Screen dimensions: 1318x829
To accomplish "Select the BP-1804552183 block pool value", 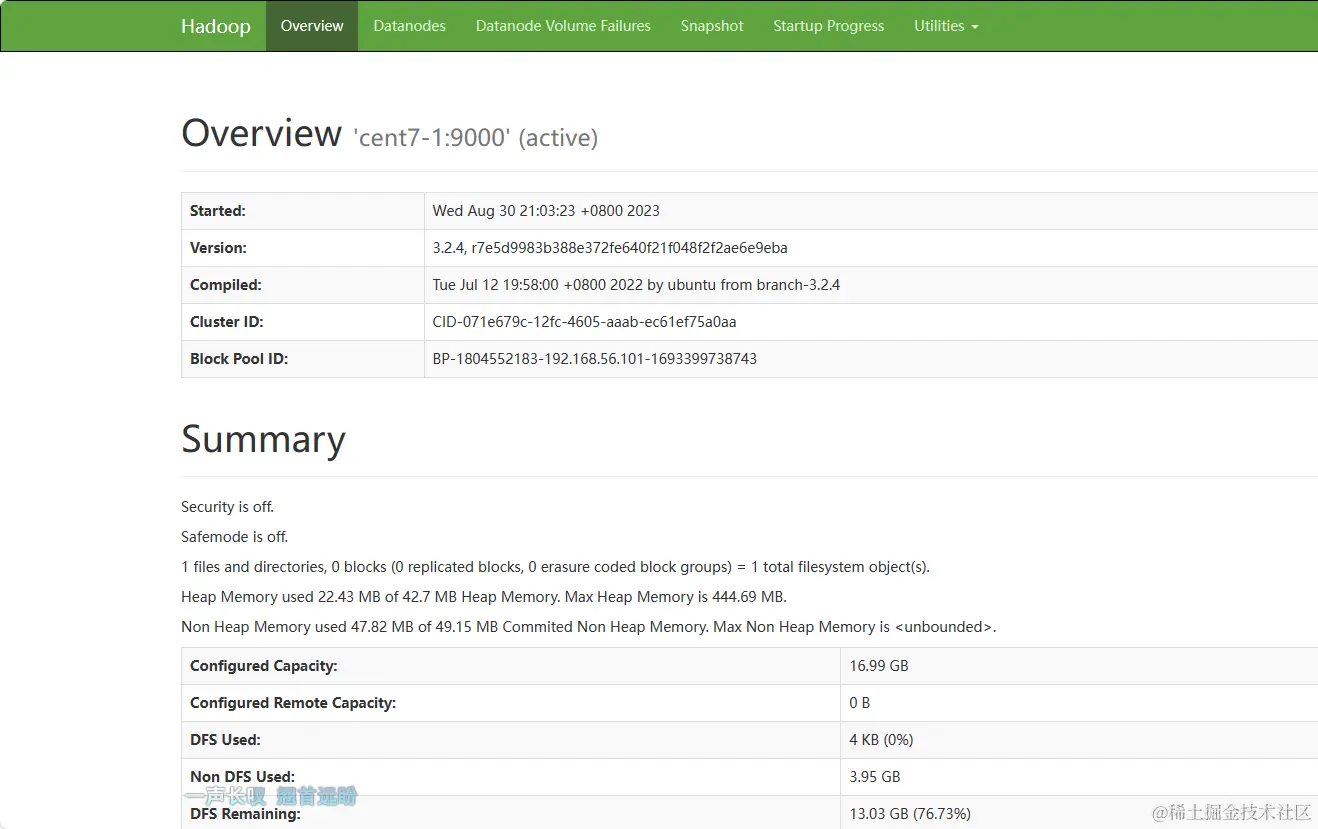I will point(595,359).
